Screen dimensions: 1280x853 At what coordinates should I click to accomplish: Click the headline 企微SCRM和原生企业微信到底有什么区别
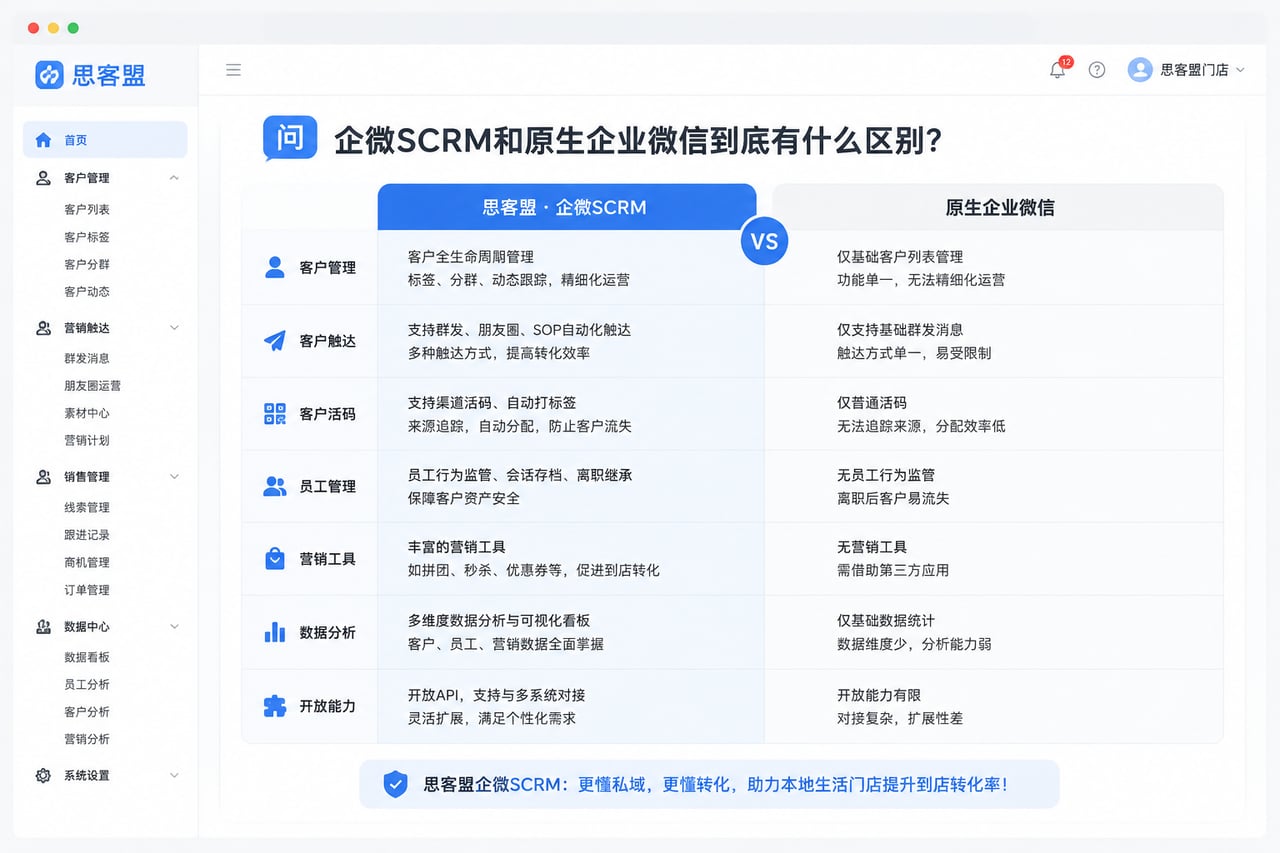tap(638, 140)
